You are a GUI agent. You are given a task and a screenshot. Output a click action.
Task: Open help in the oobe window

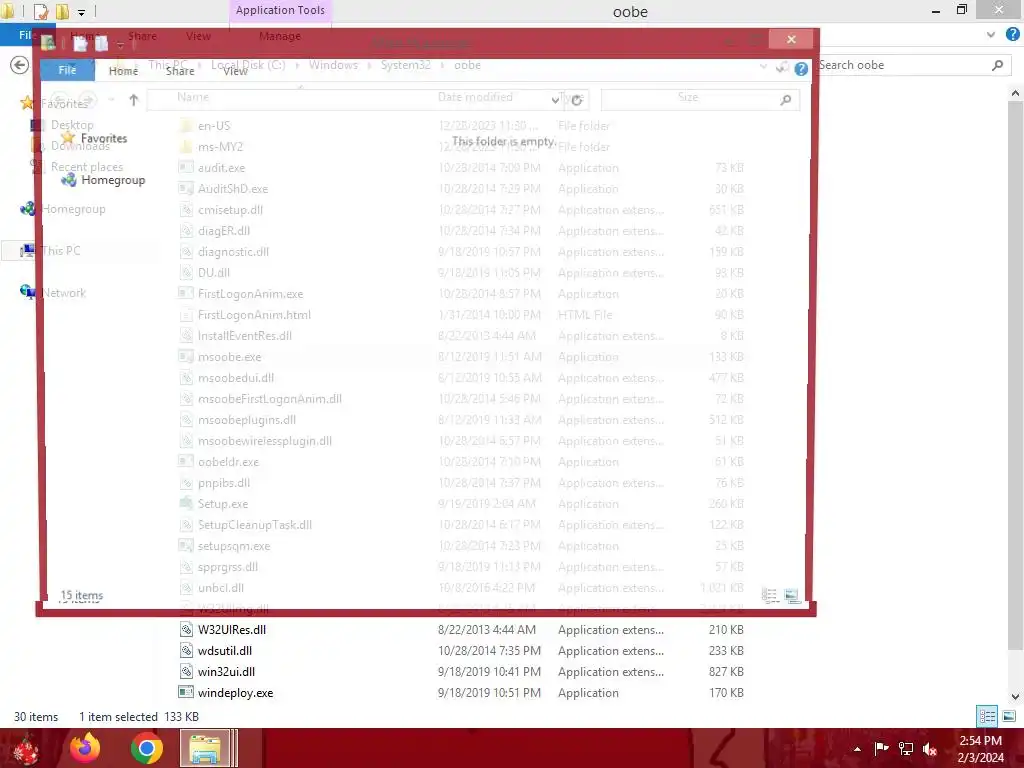click(1013, 35)
